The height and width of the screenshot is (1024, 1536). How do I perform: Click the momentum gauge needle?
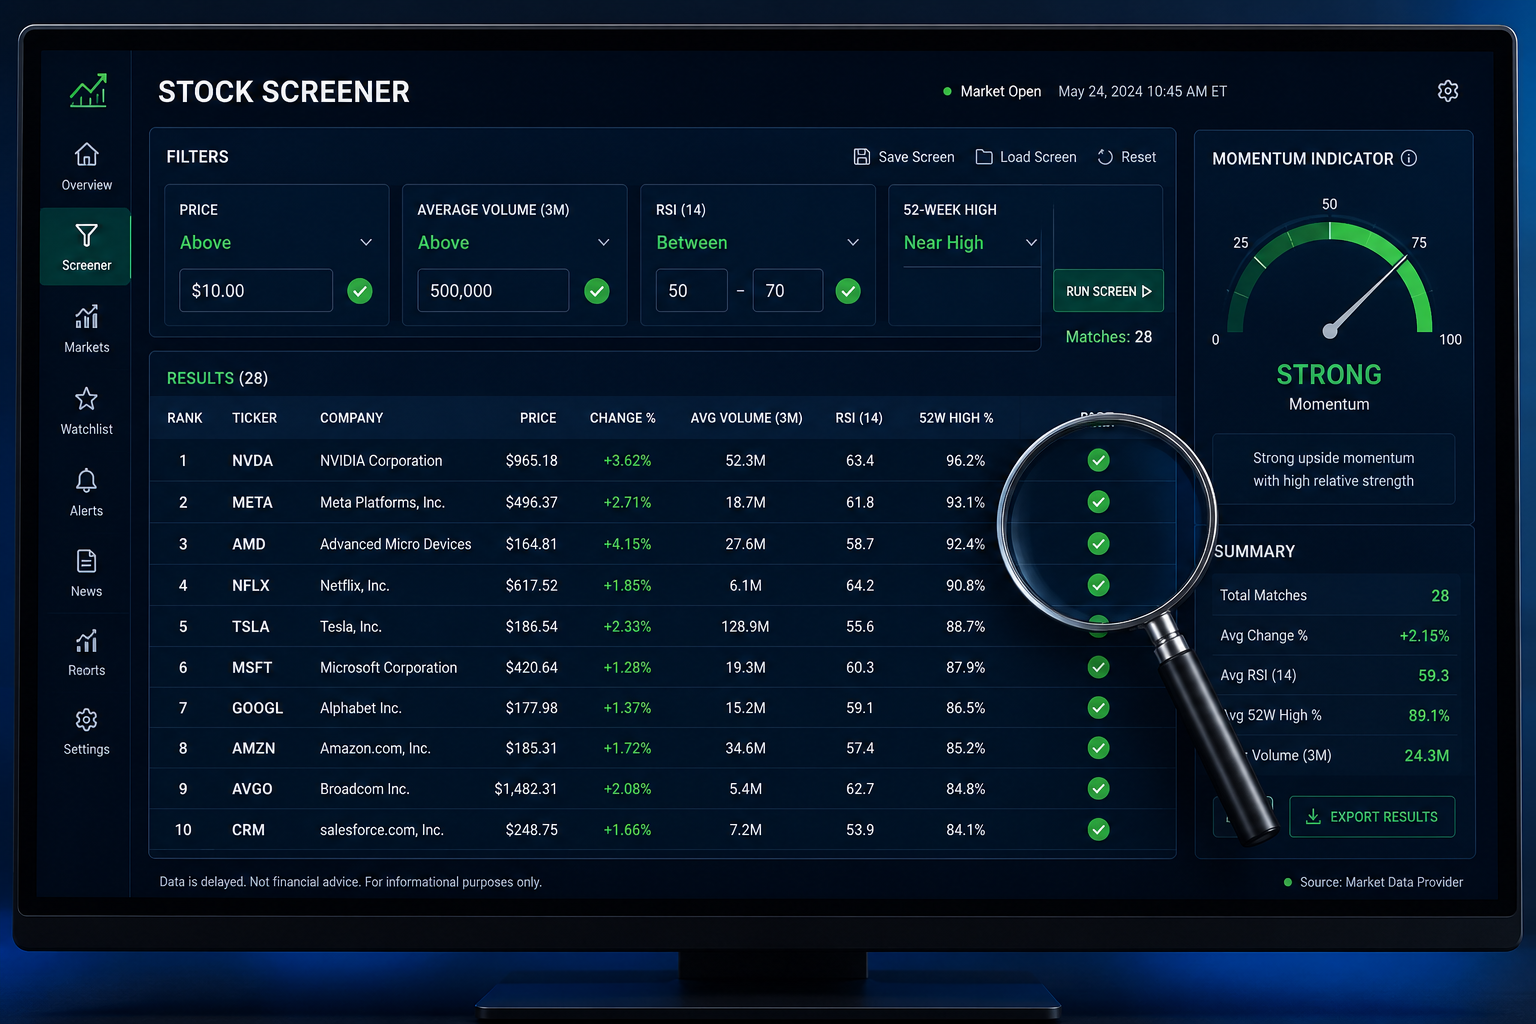pyautogui.click(x=1366, y=296)
